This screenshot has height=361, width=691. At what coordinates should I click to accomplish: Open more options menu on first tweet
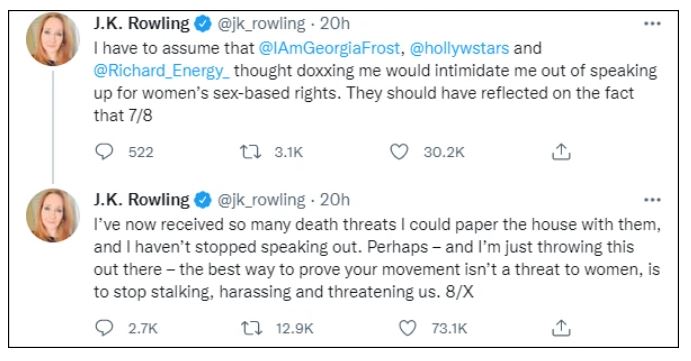pos(652,23)
